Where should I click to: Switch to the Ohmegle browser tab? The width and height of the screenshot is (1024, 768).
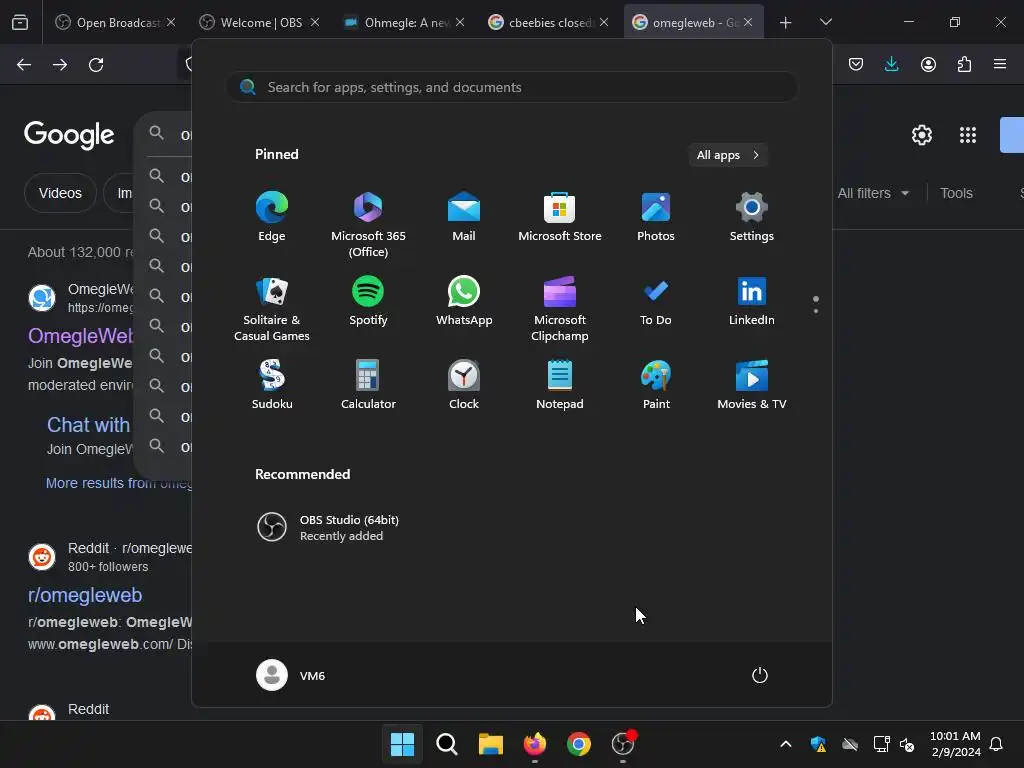[405, 22]
